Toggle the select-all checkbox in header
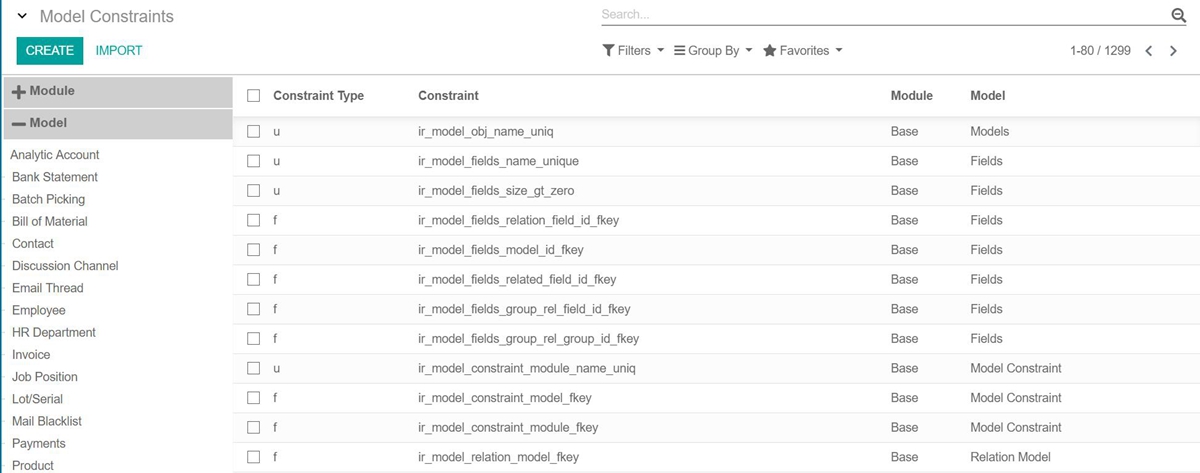The width and height of the screenshot is (1200, 473). pyautogui.click(x=254, y=96)
